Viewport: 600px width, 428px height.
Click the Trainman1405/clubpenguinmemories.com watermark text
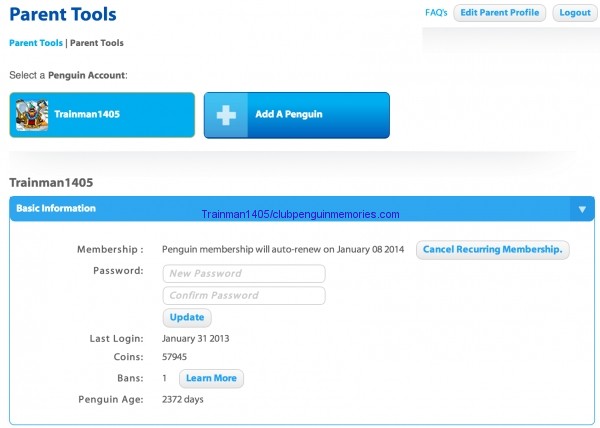click(x=300, y=214)
